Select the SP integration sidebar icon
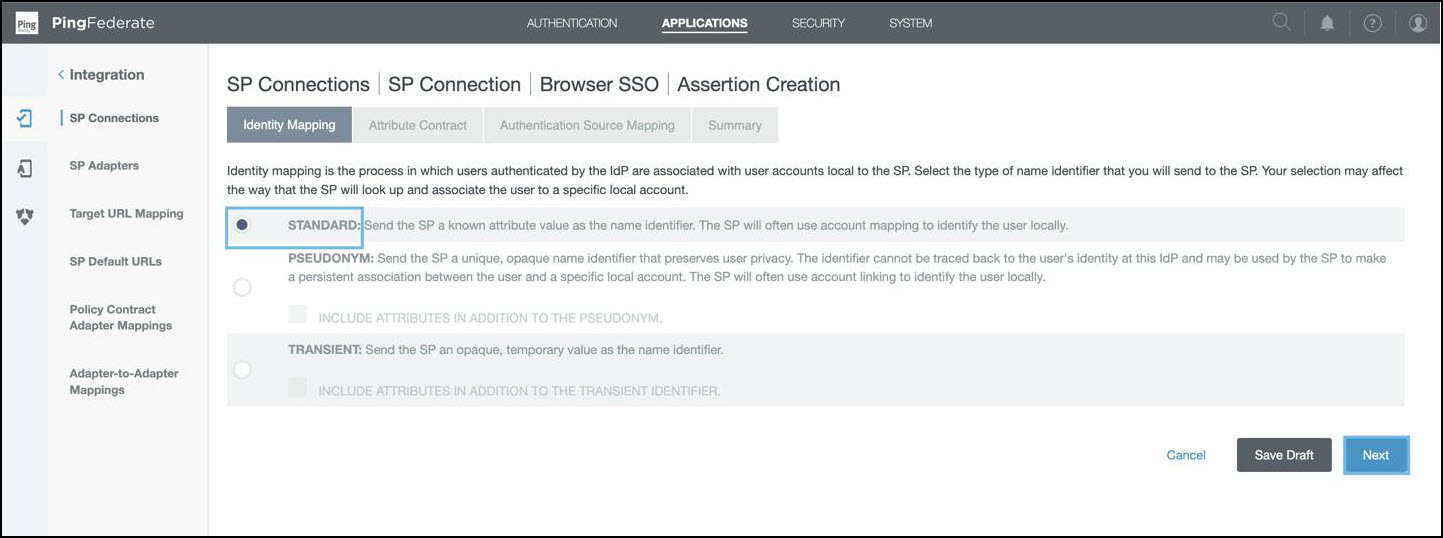This screenshot has width=1443, height=538. [25, 118]
